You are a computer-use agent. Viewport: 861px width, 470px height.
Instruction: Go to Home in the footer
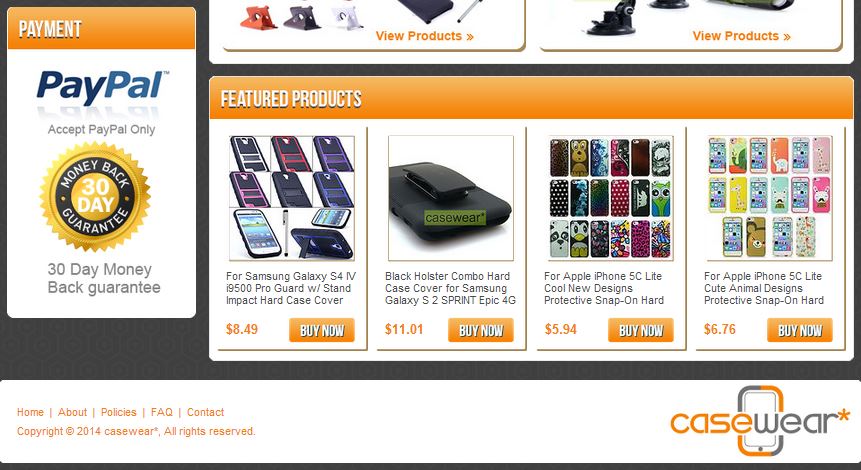(x=30, y=412)
